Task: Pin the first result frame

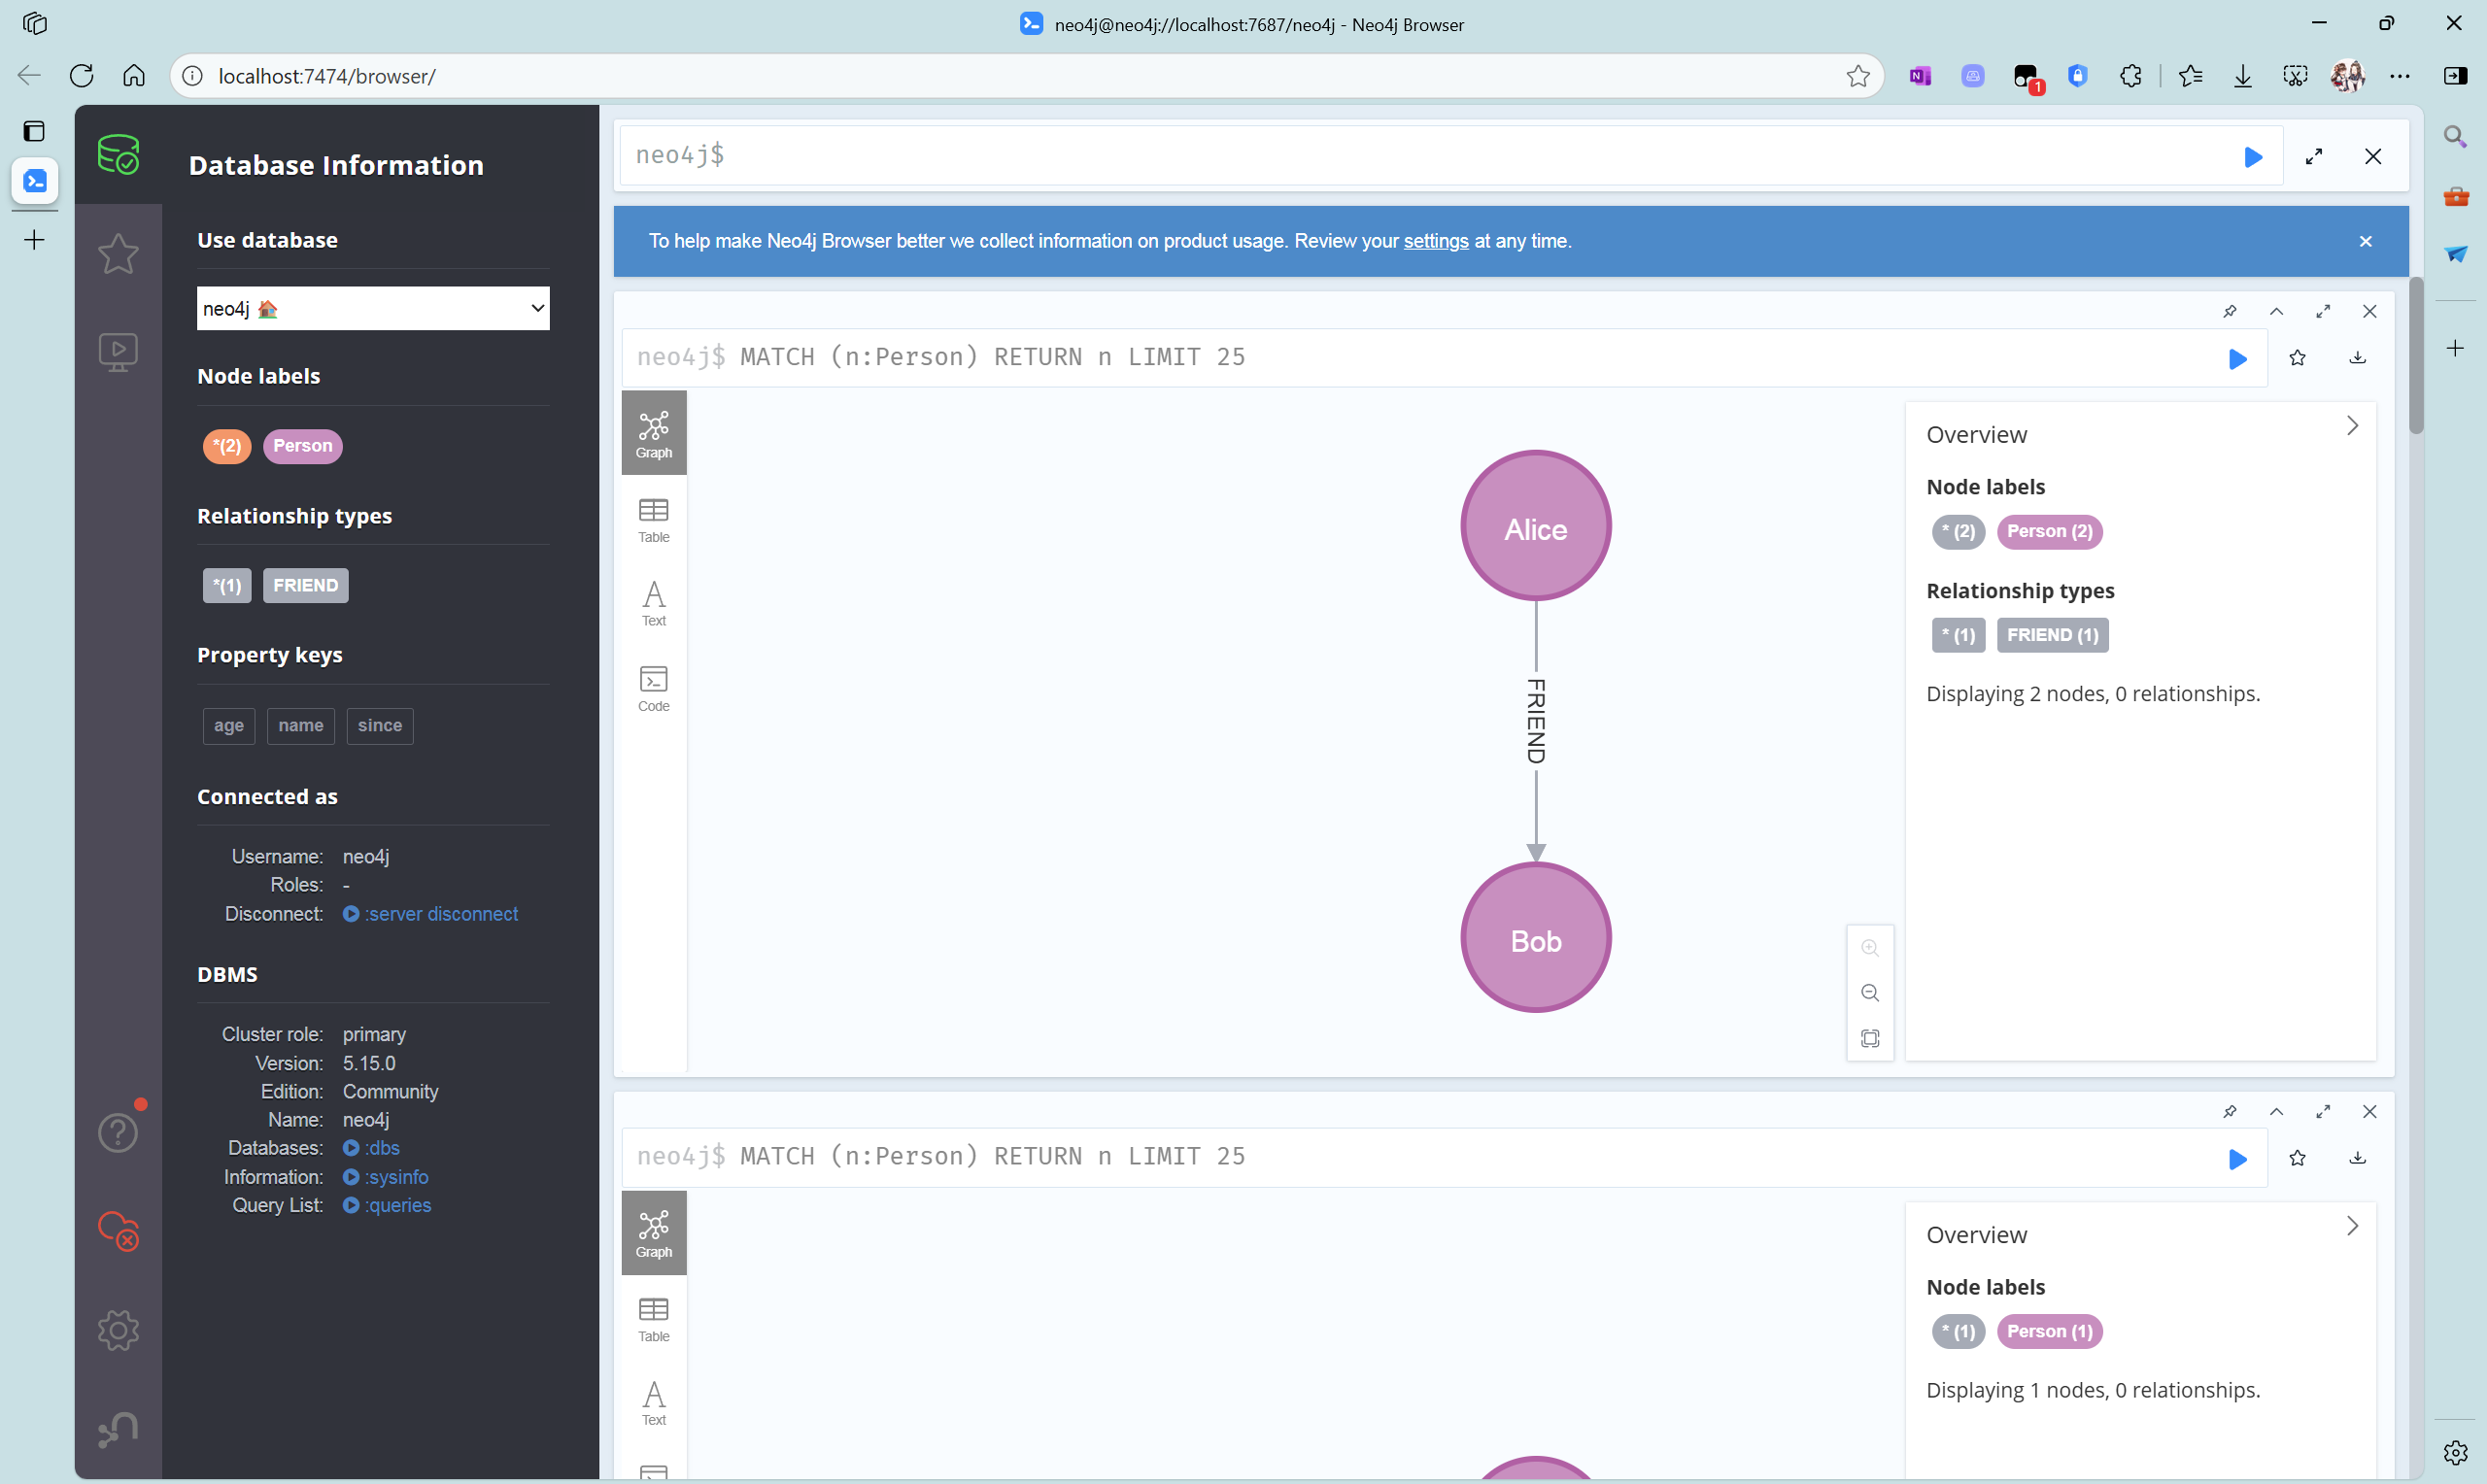Action: 2230,311
